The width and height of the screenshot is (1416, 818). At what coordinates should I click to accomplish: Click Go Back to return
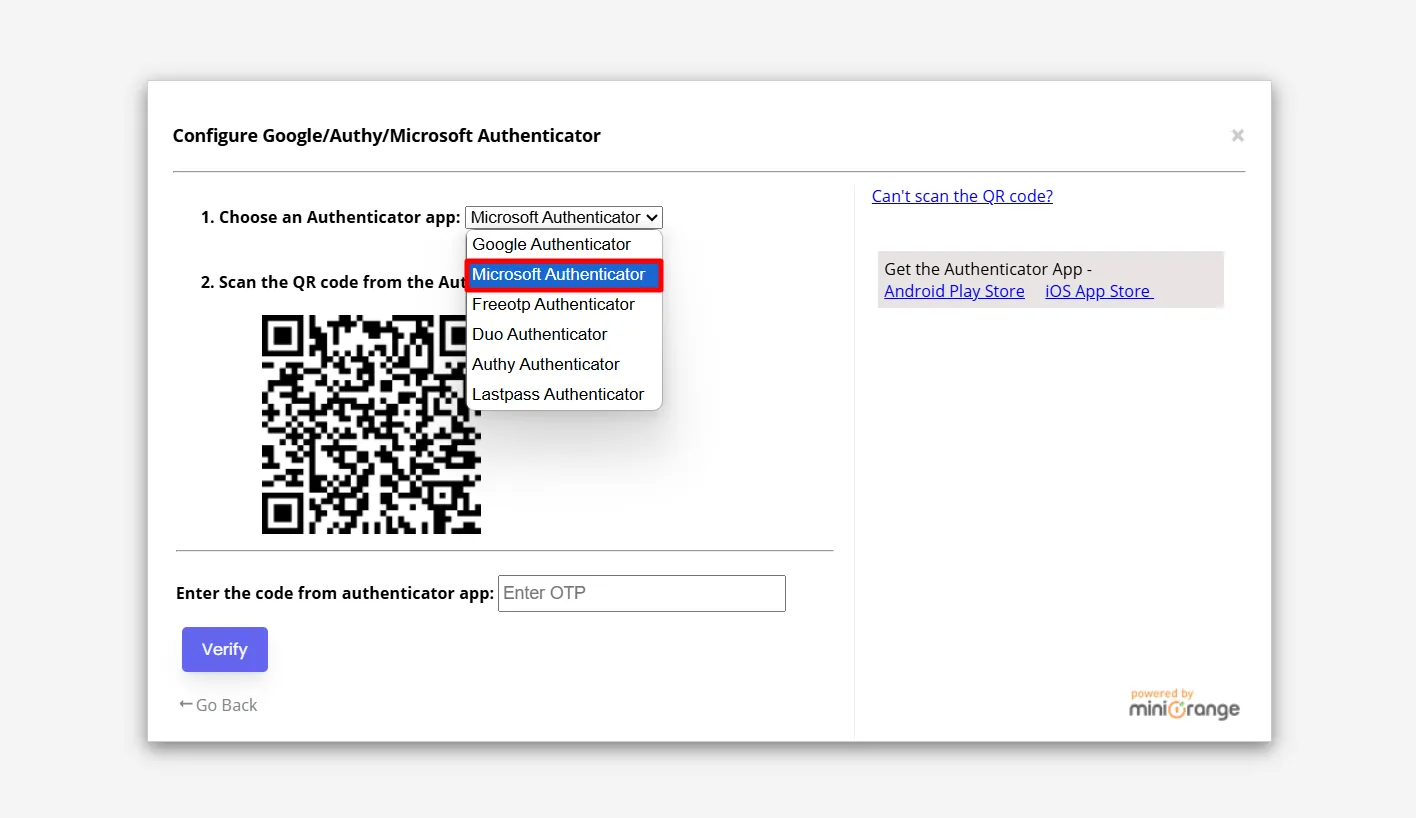click(226, 705)
